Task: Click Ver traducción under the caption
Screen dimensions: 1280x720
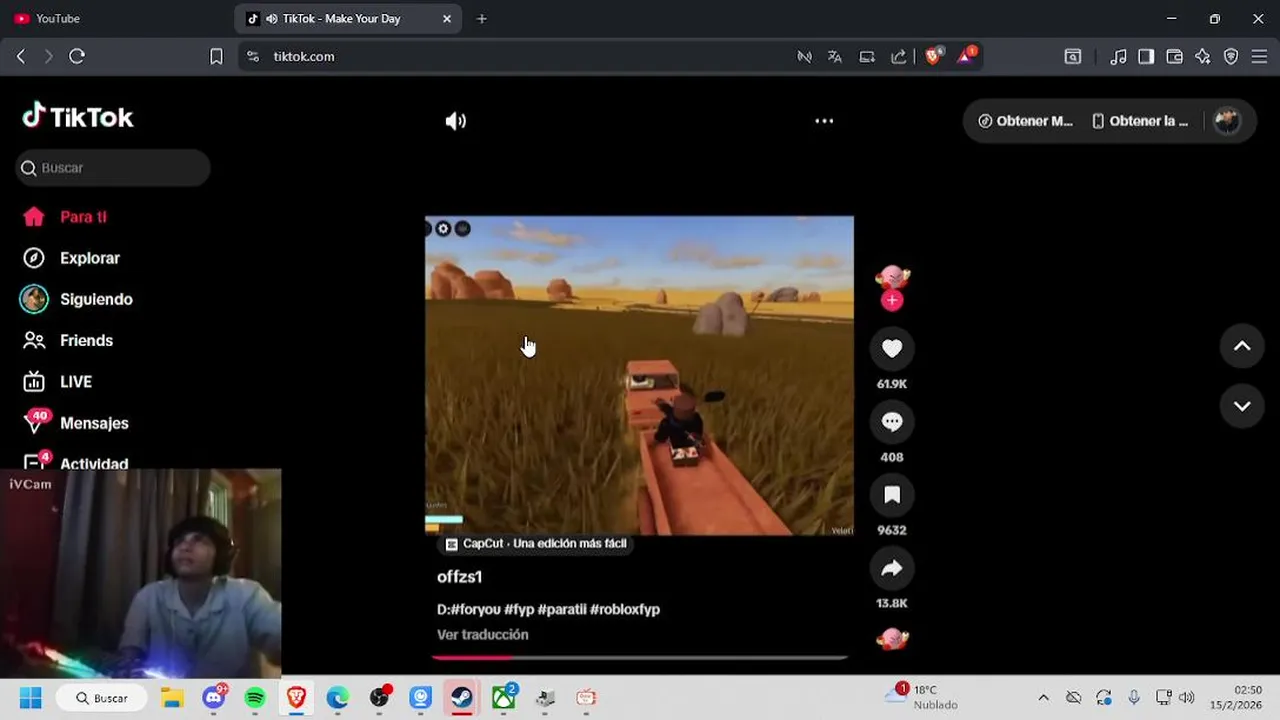Action: coord(483,635)
